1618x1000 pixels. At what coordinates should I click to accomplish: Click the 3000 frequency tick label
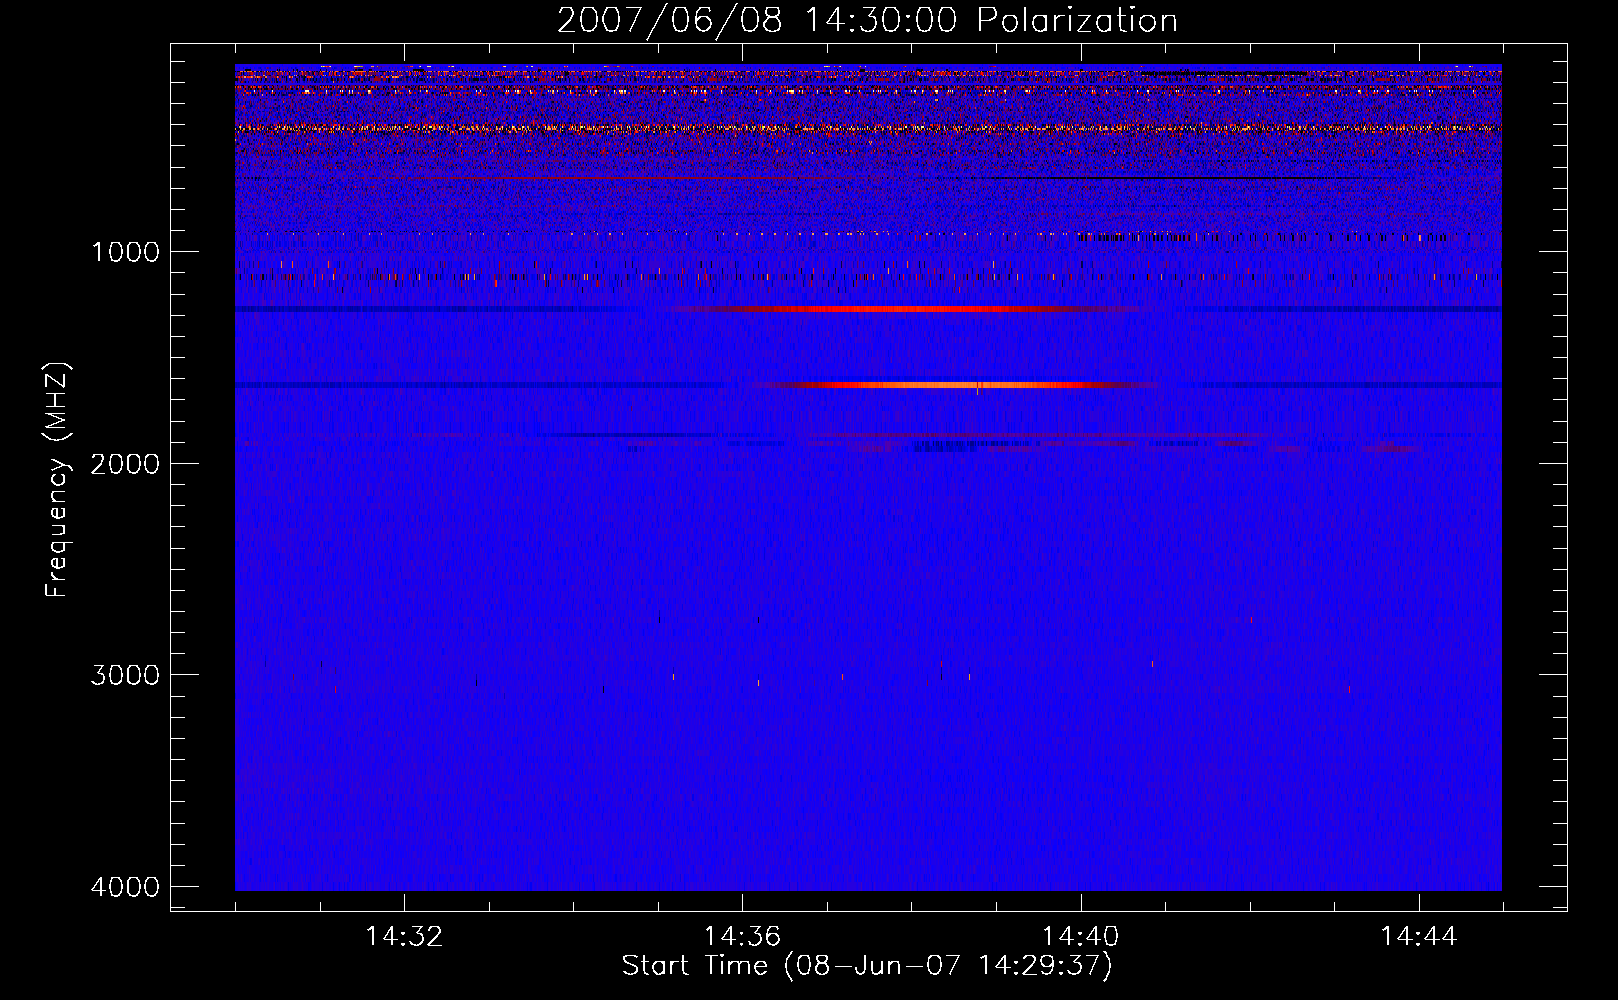[125, 675]
